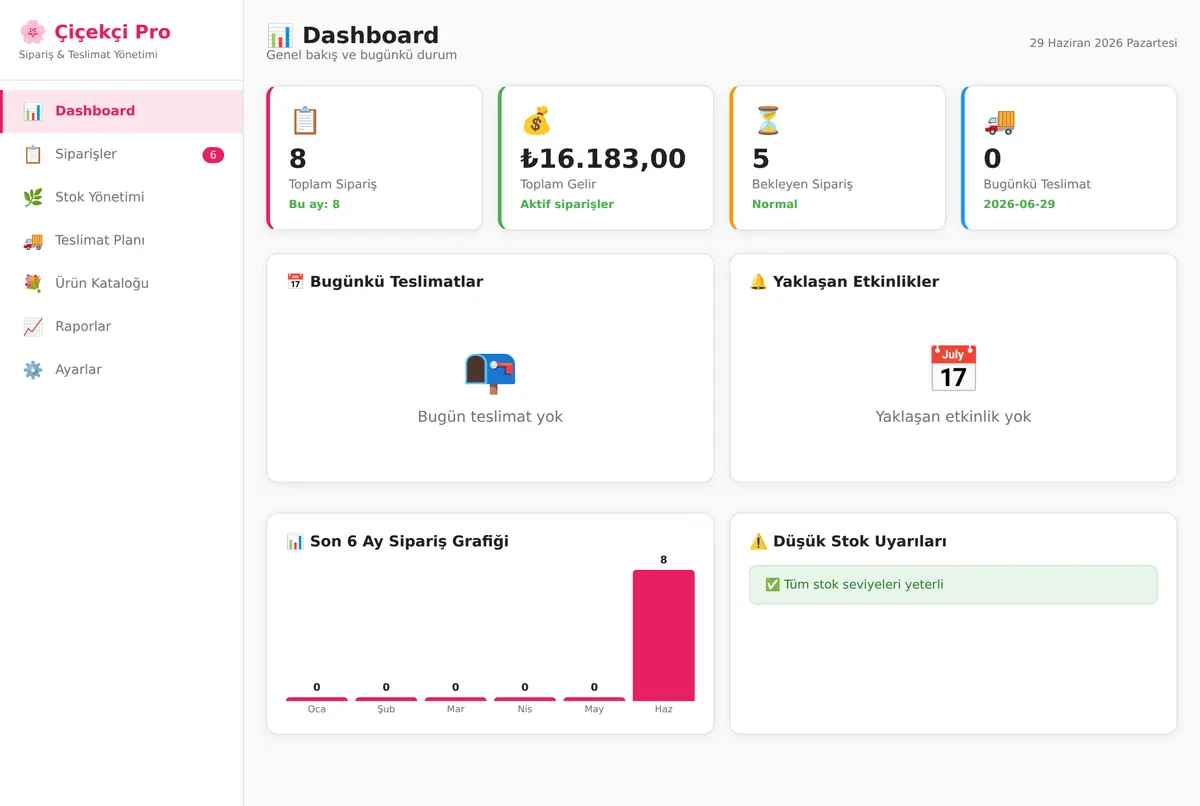
Task: Click the ₺16.183,00 revenue value
Action: pyautogui.click(x=603, y=159)
